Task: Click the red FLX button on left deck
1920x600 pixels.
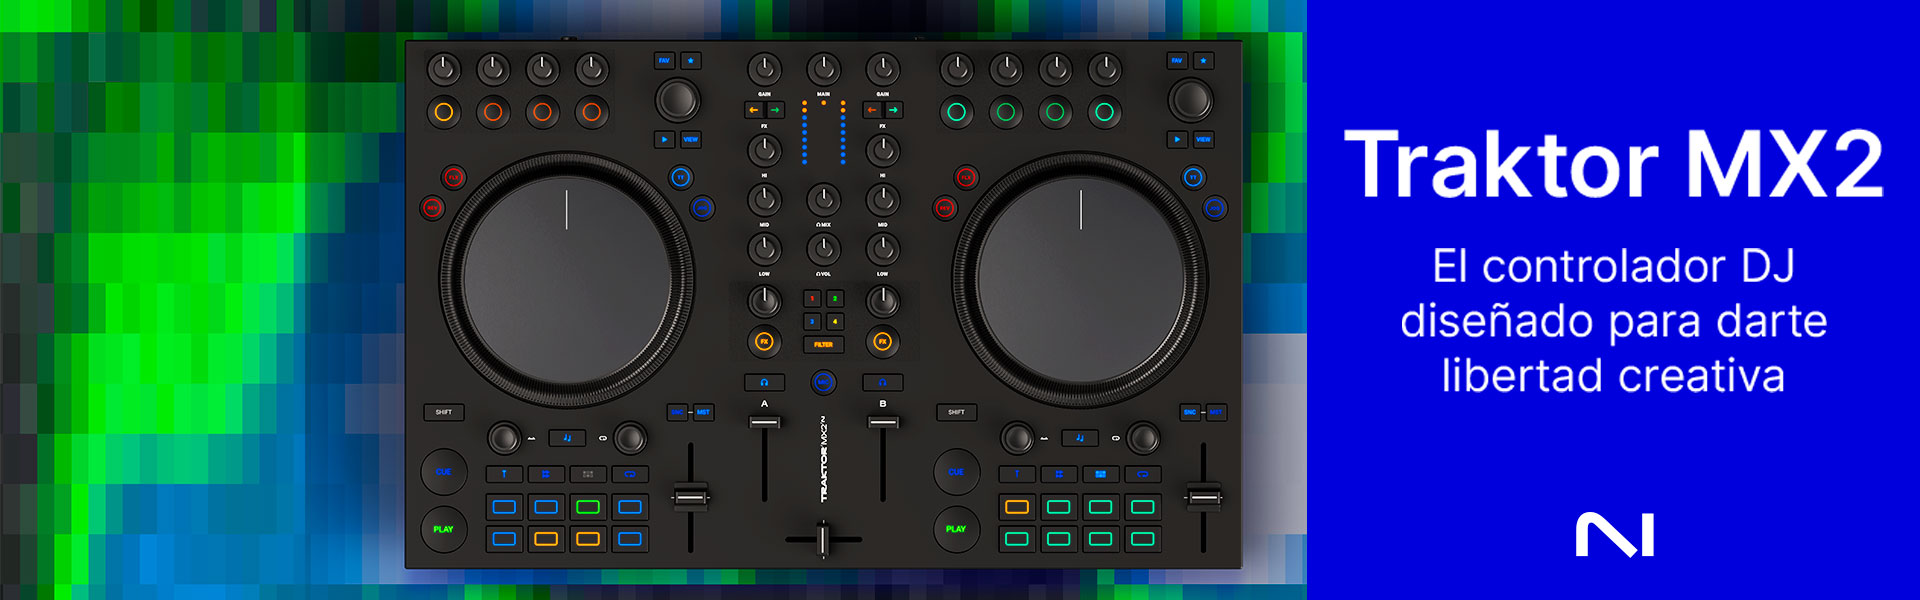Action: pyautogui.click(x=453, y=178)
